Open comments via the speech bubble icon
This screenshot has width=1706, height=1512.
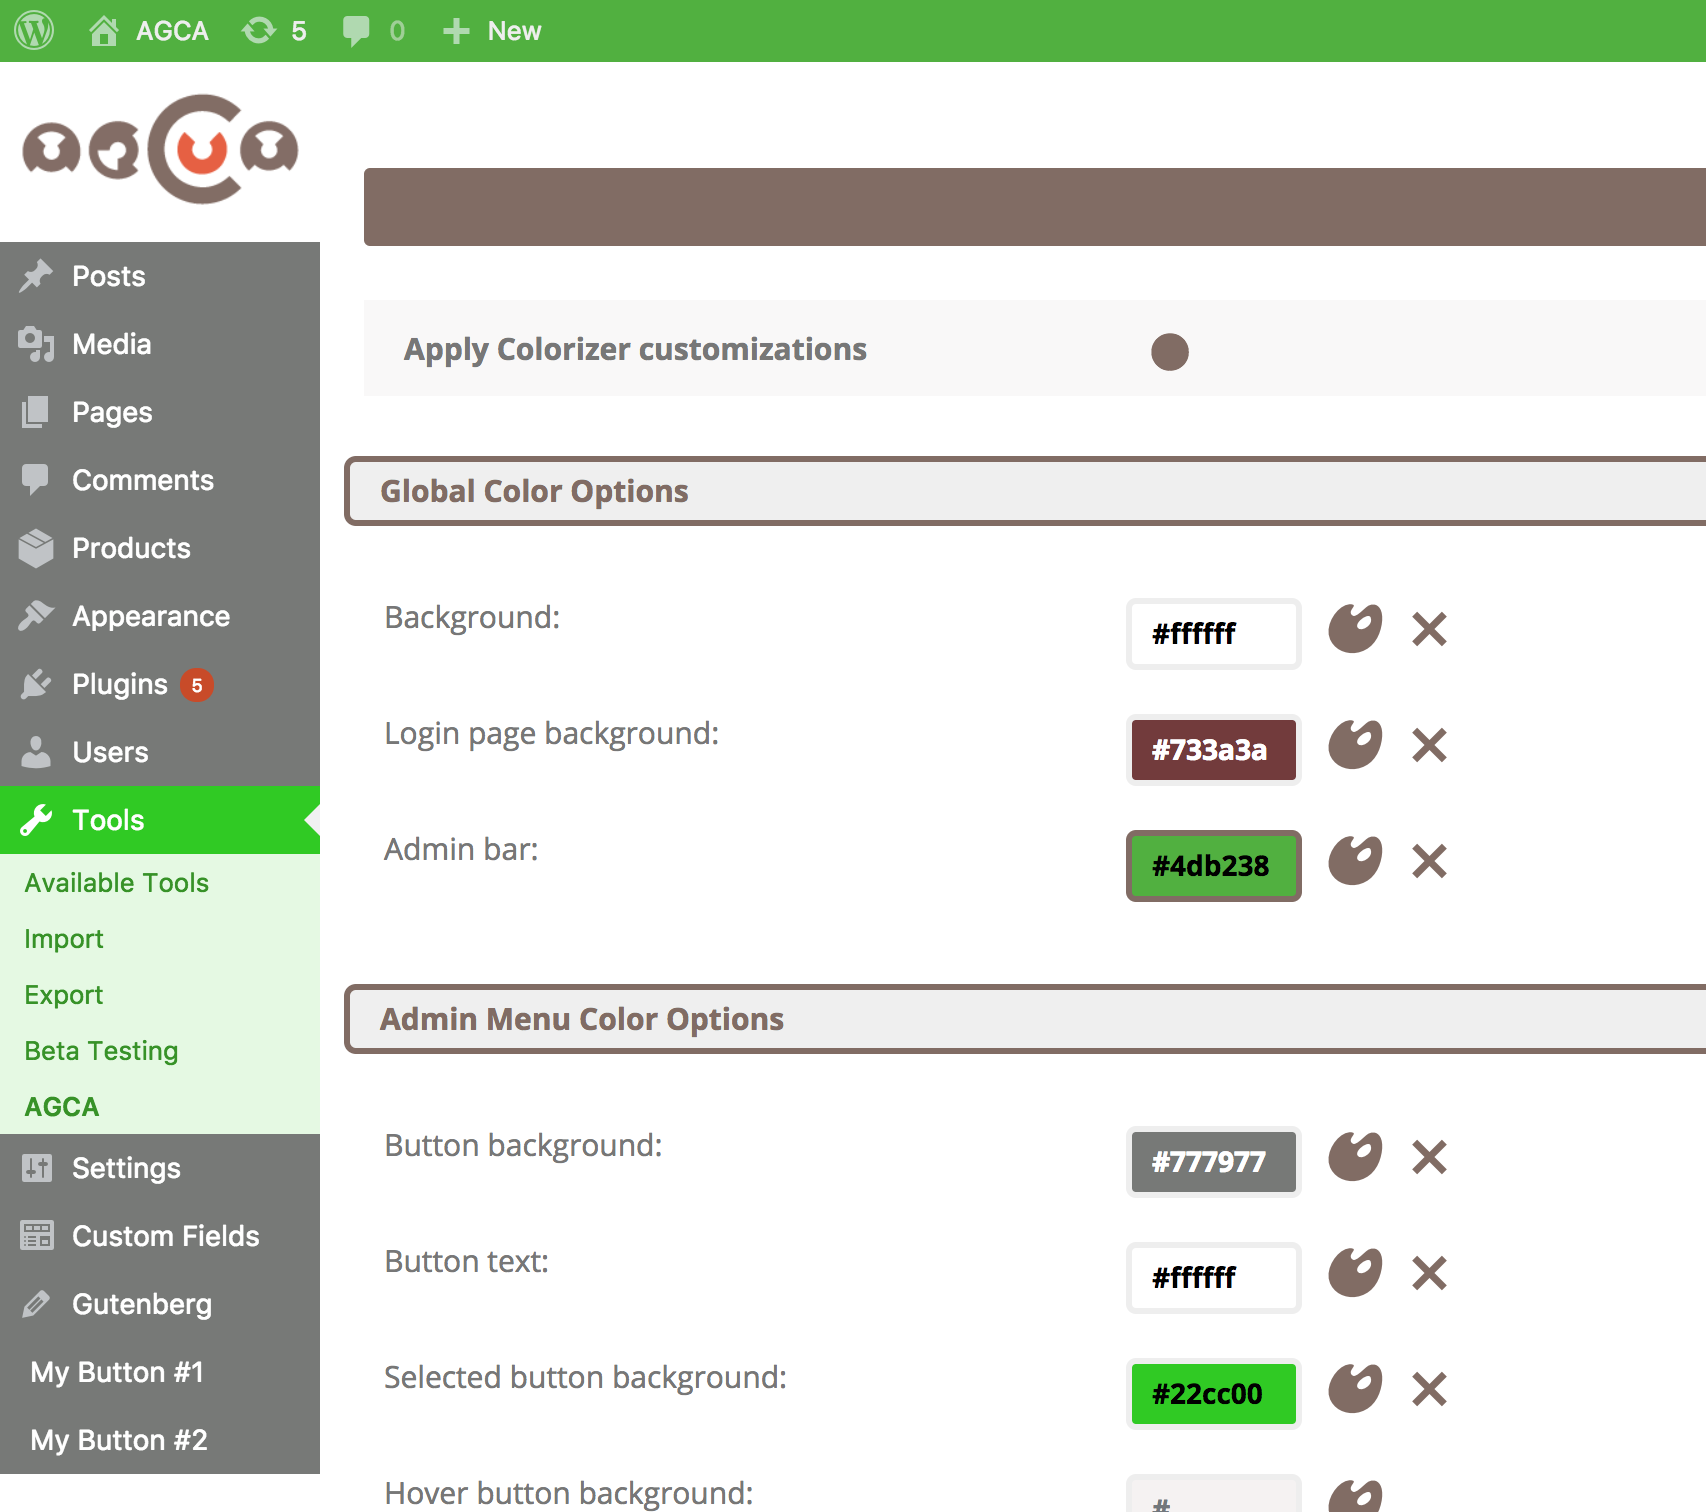(357, 30)
